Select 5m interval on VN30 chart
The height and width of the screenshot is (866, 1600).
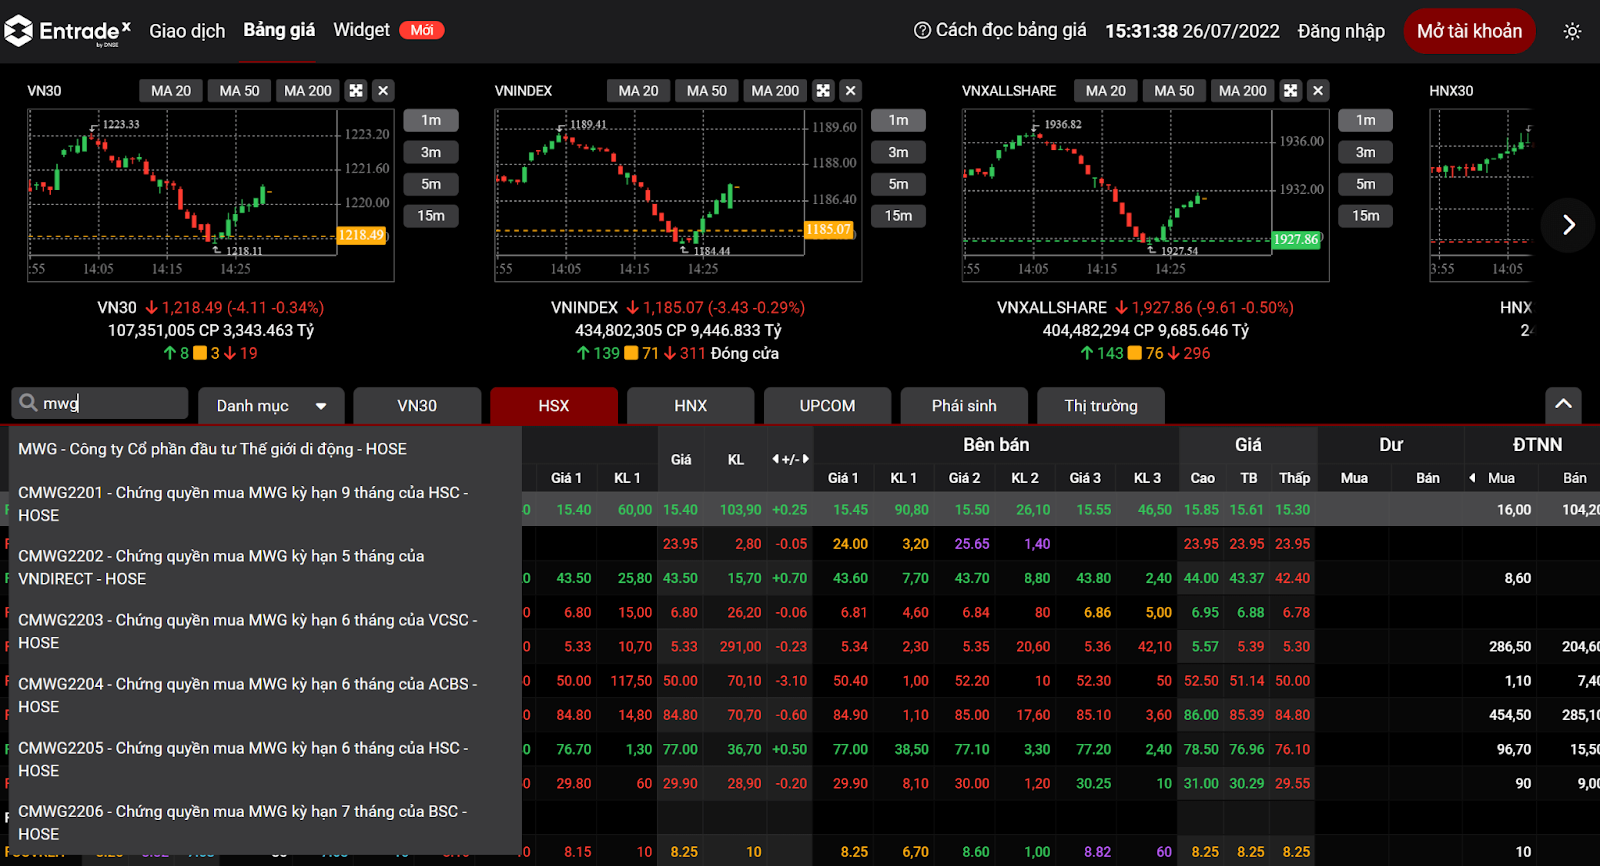(x=431, y=185)
